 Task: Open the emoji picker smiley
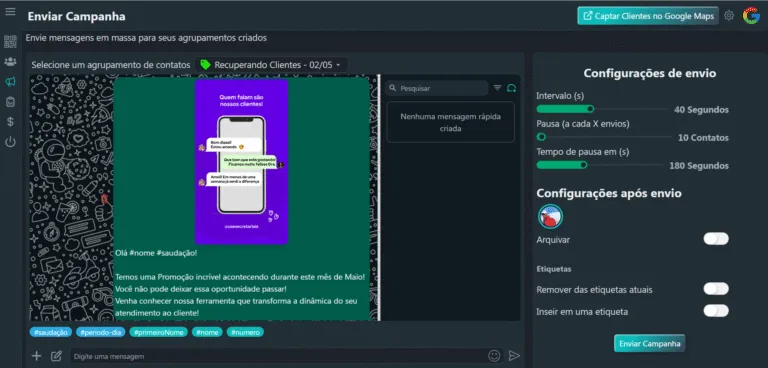click(494, 355)
